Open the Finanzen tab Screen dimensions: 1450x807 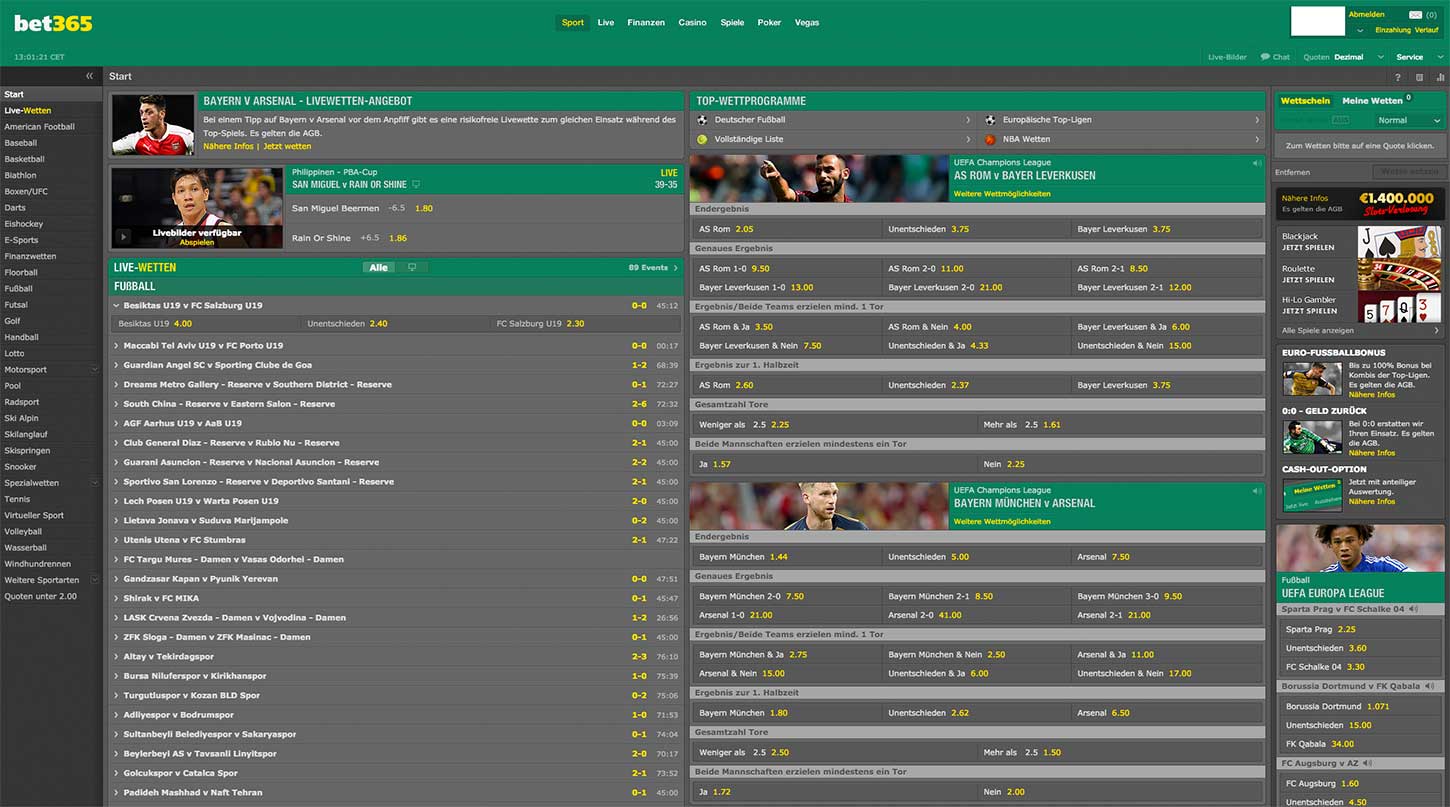coord(646,22)
